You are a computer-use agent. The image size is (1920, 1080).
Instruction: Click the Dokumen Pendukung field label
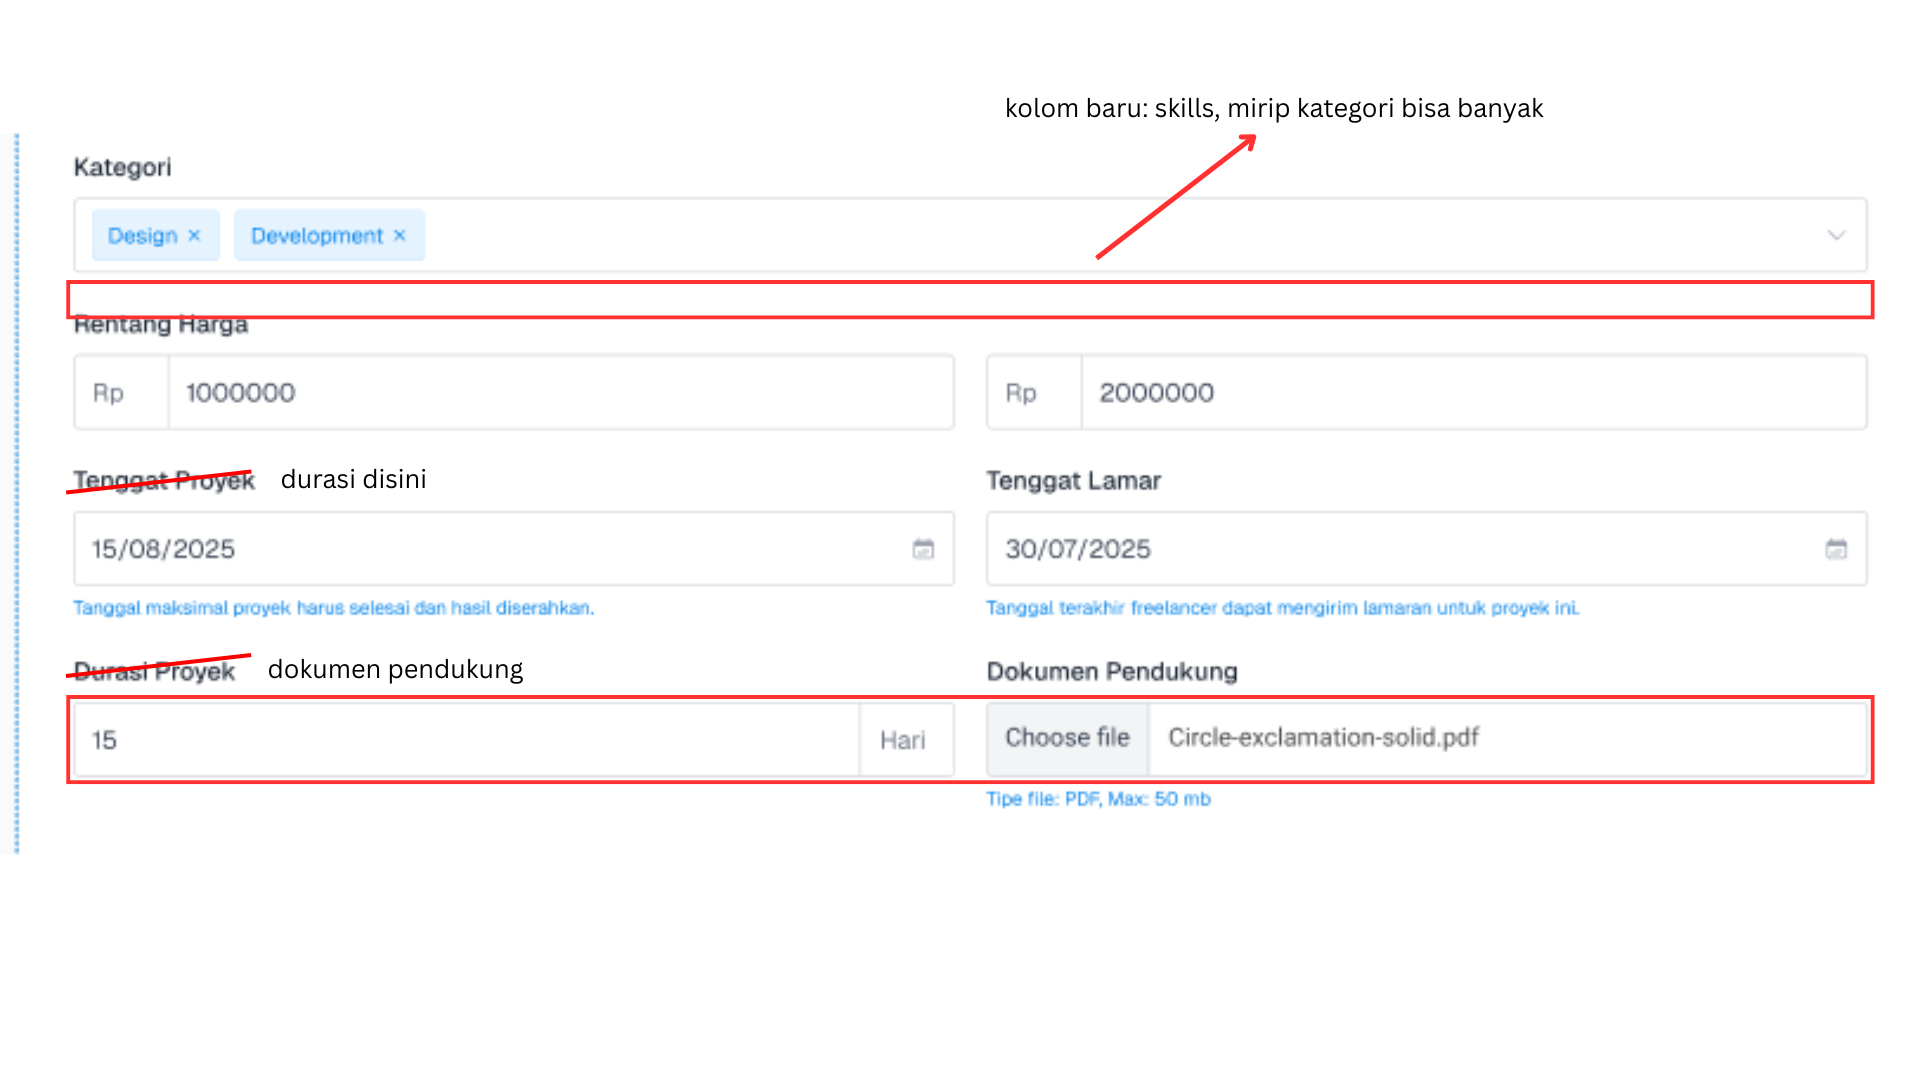1112,672
